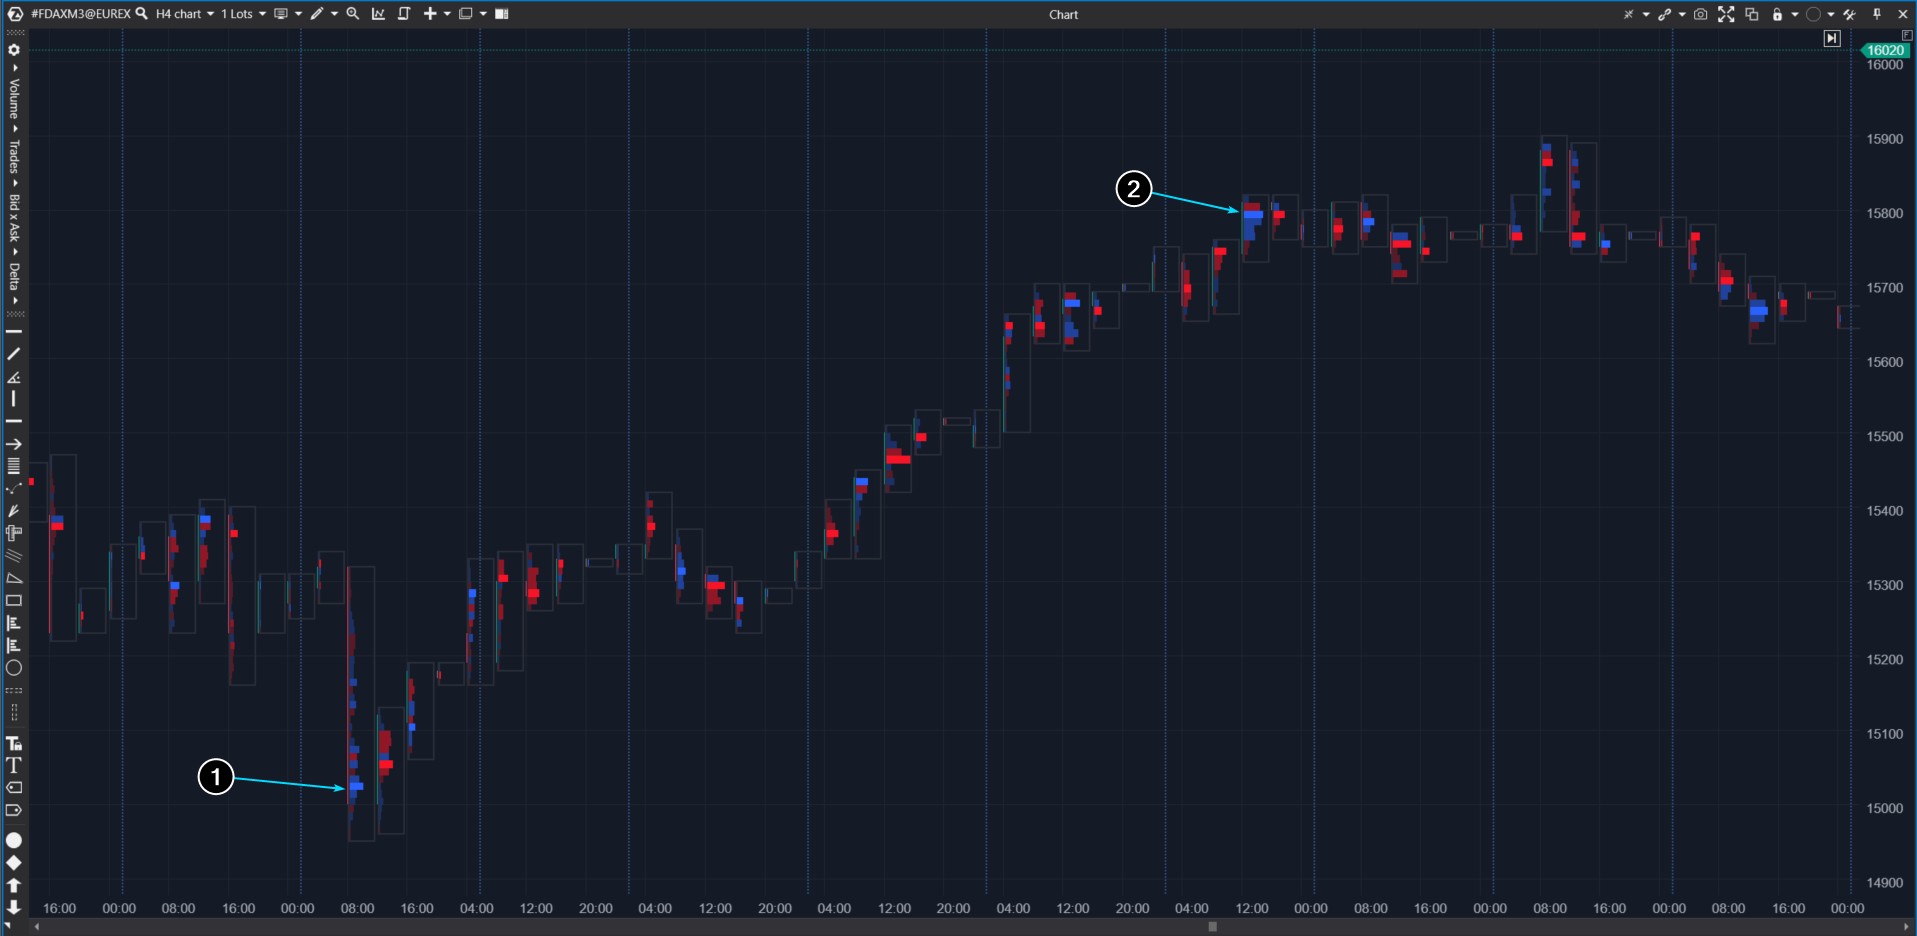Screen dimensions: 1917x936
Task: Click the zoom magnifier tool
Action: (353, 14)
